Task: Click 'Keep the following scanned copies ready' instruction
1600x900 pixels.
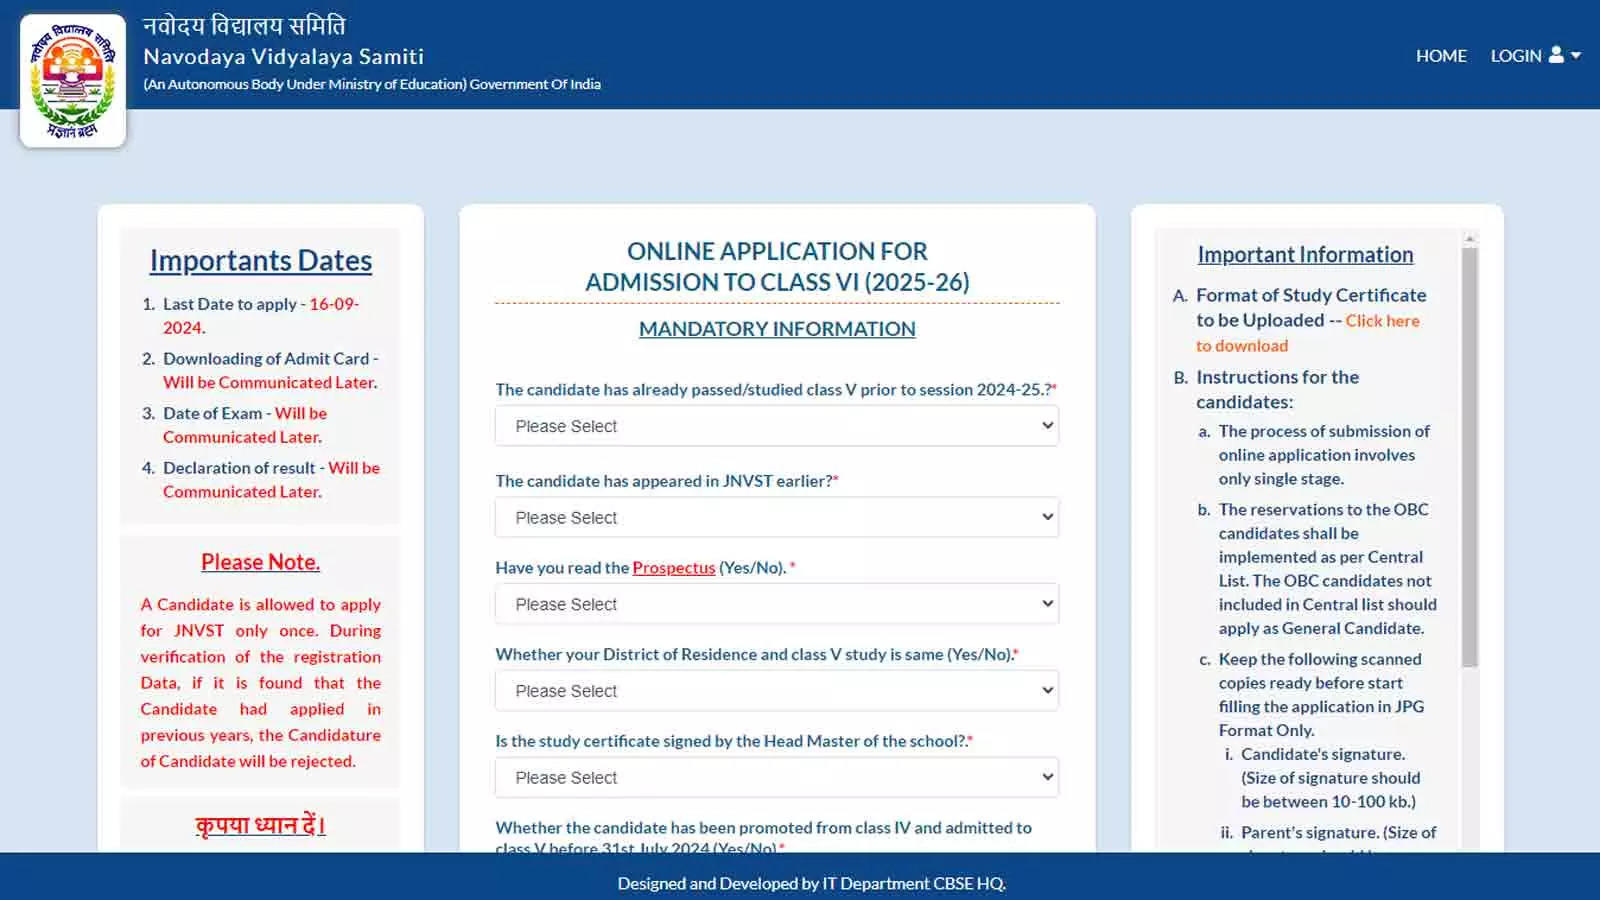Action: point(1321,694)
